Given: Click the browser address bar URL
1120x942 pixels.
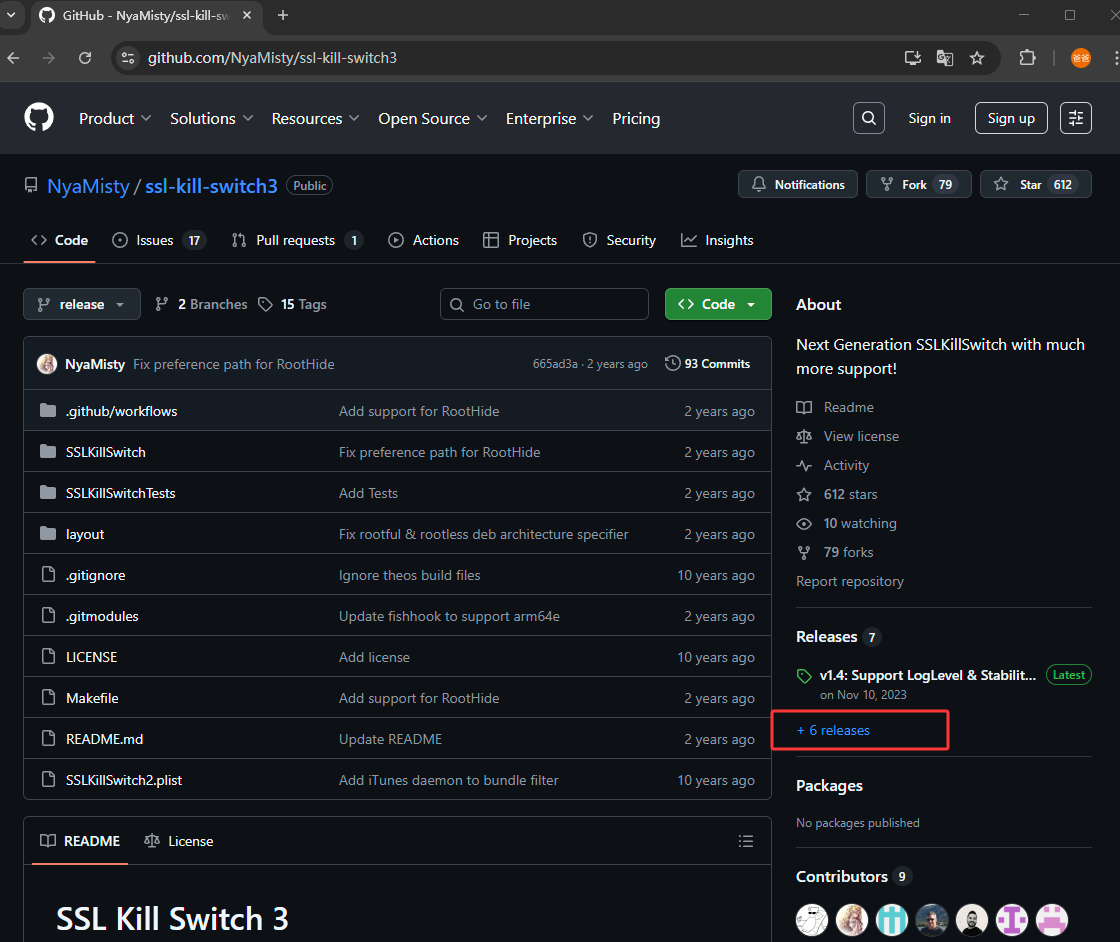Looking at the screenshot, I should [272, 58].
